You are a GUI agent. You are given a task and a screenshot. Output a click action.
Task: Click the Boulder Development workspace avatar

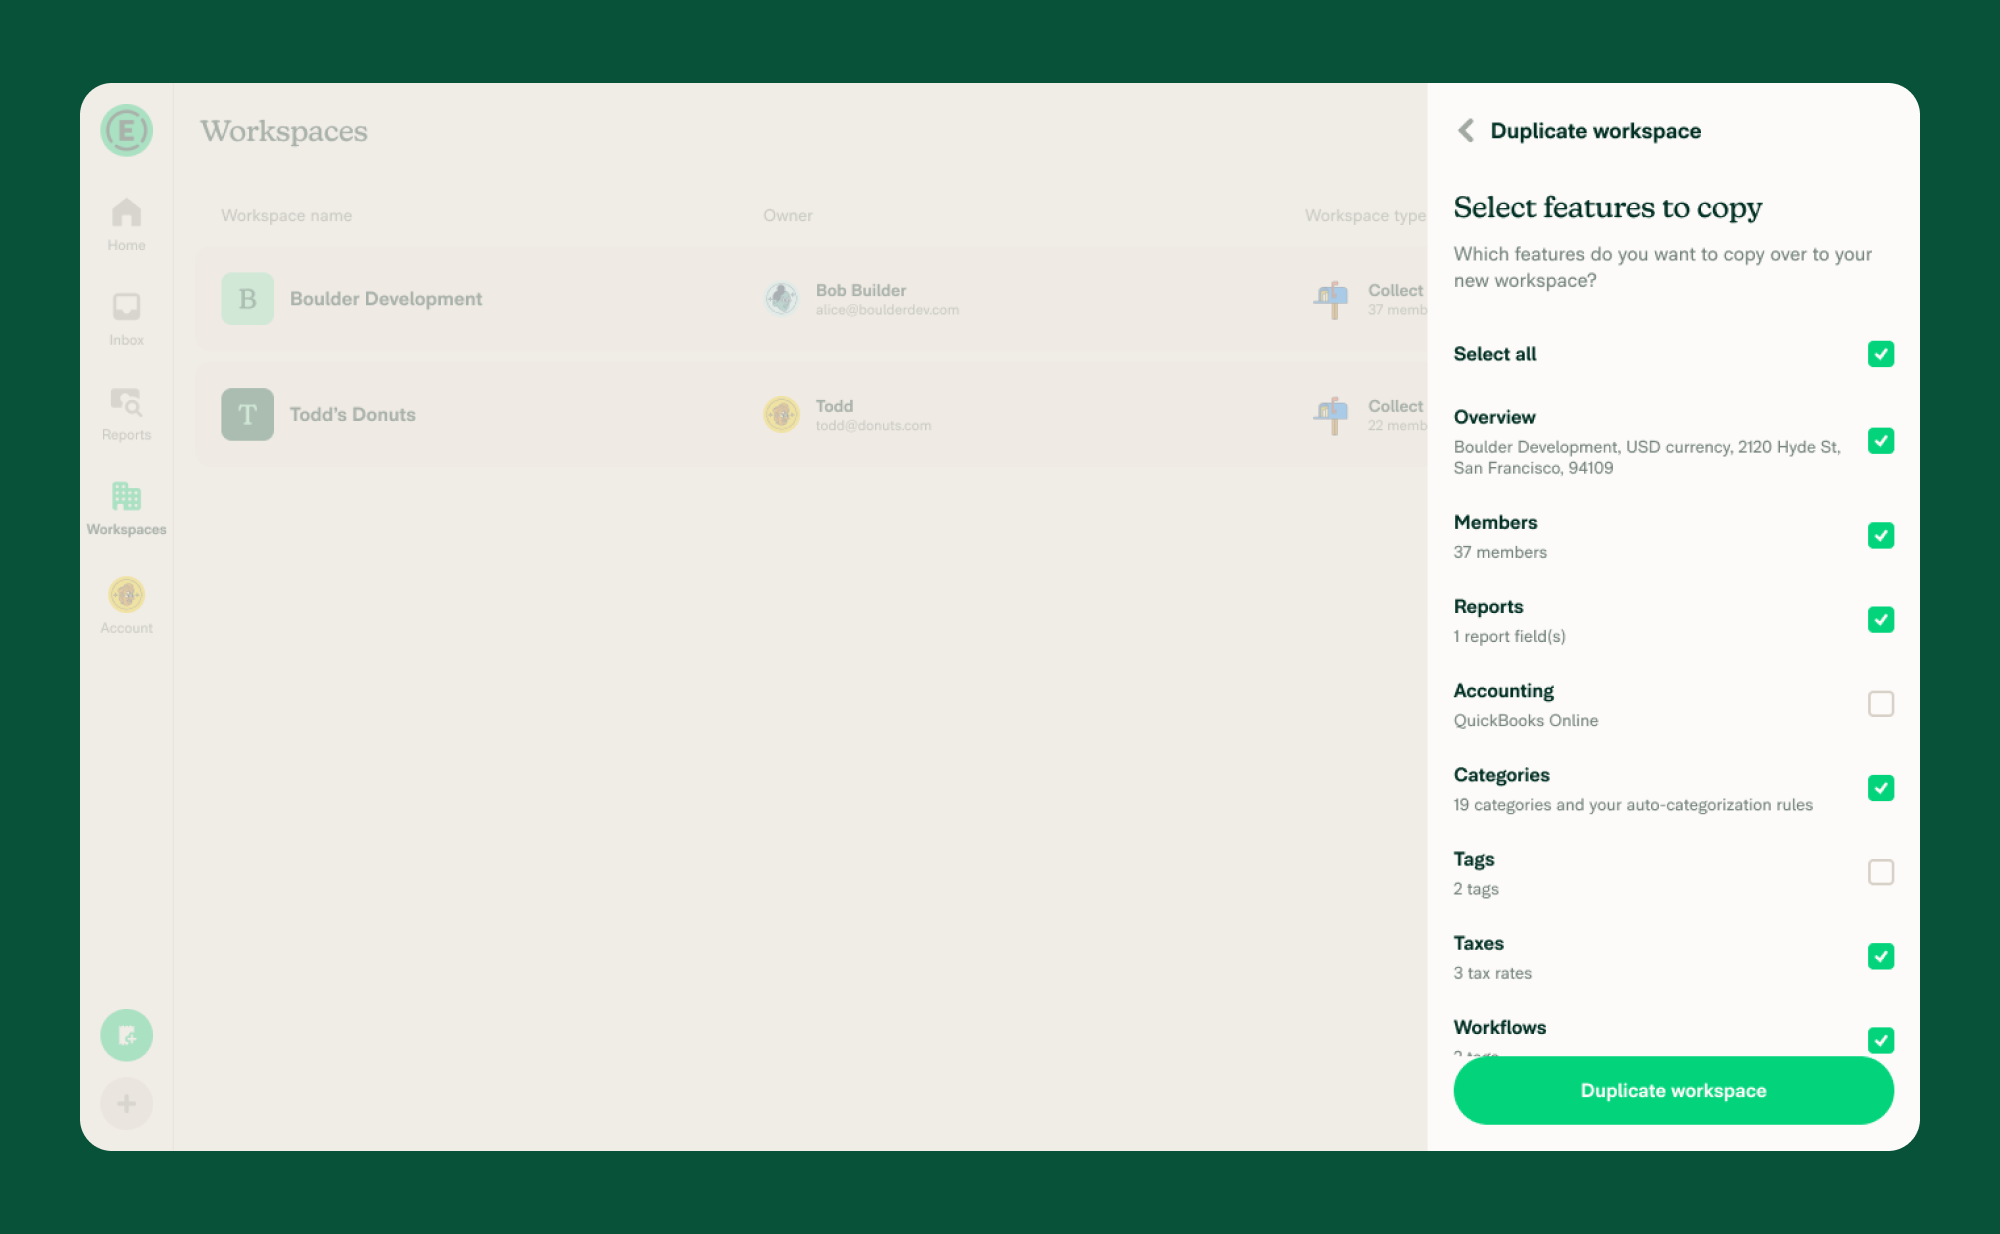pyautogui.click(x=246, y=298)
